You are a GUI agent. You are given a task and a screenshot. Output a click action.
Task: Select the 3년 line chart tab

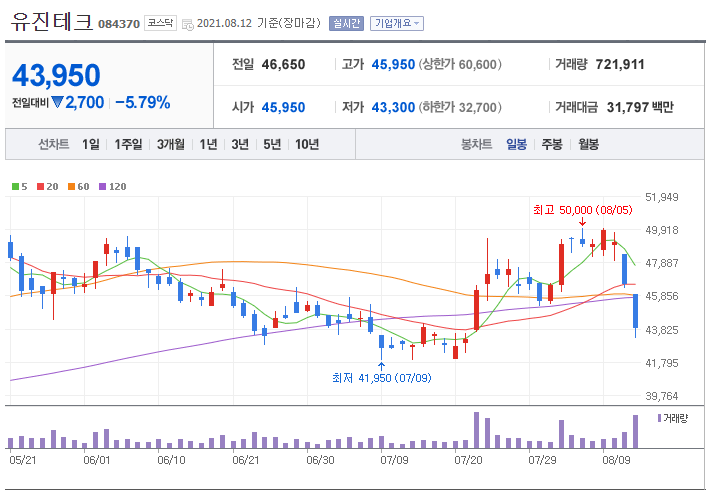coord(240,145)
